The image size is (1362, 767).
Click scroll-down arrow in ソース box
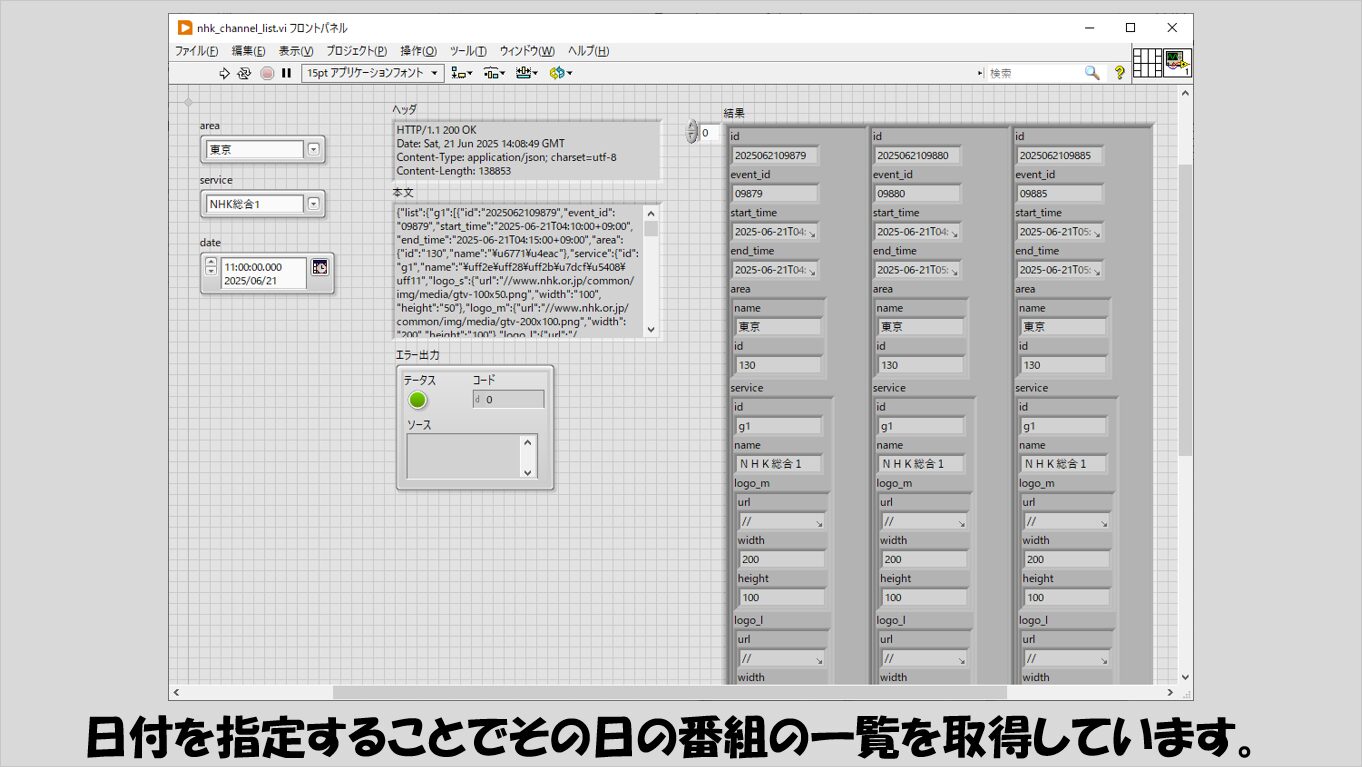pyautogui.click(x=528, y=471)
